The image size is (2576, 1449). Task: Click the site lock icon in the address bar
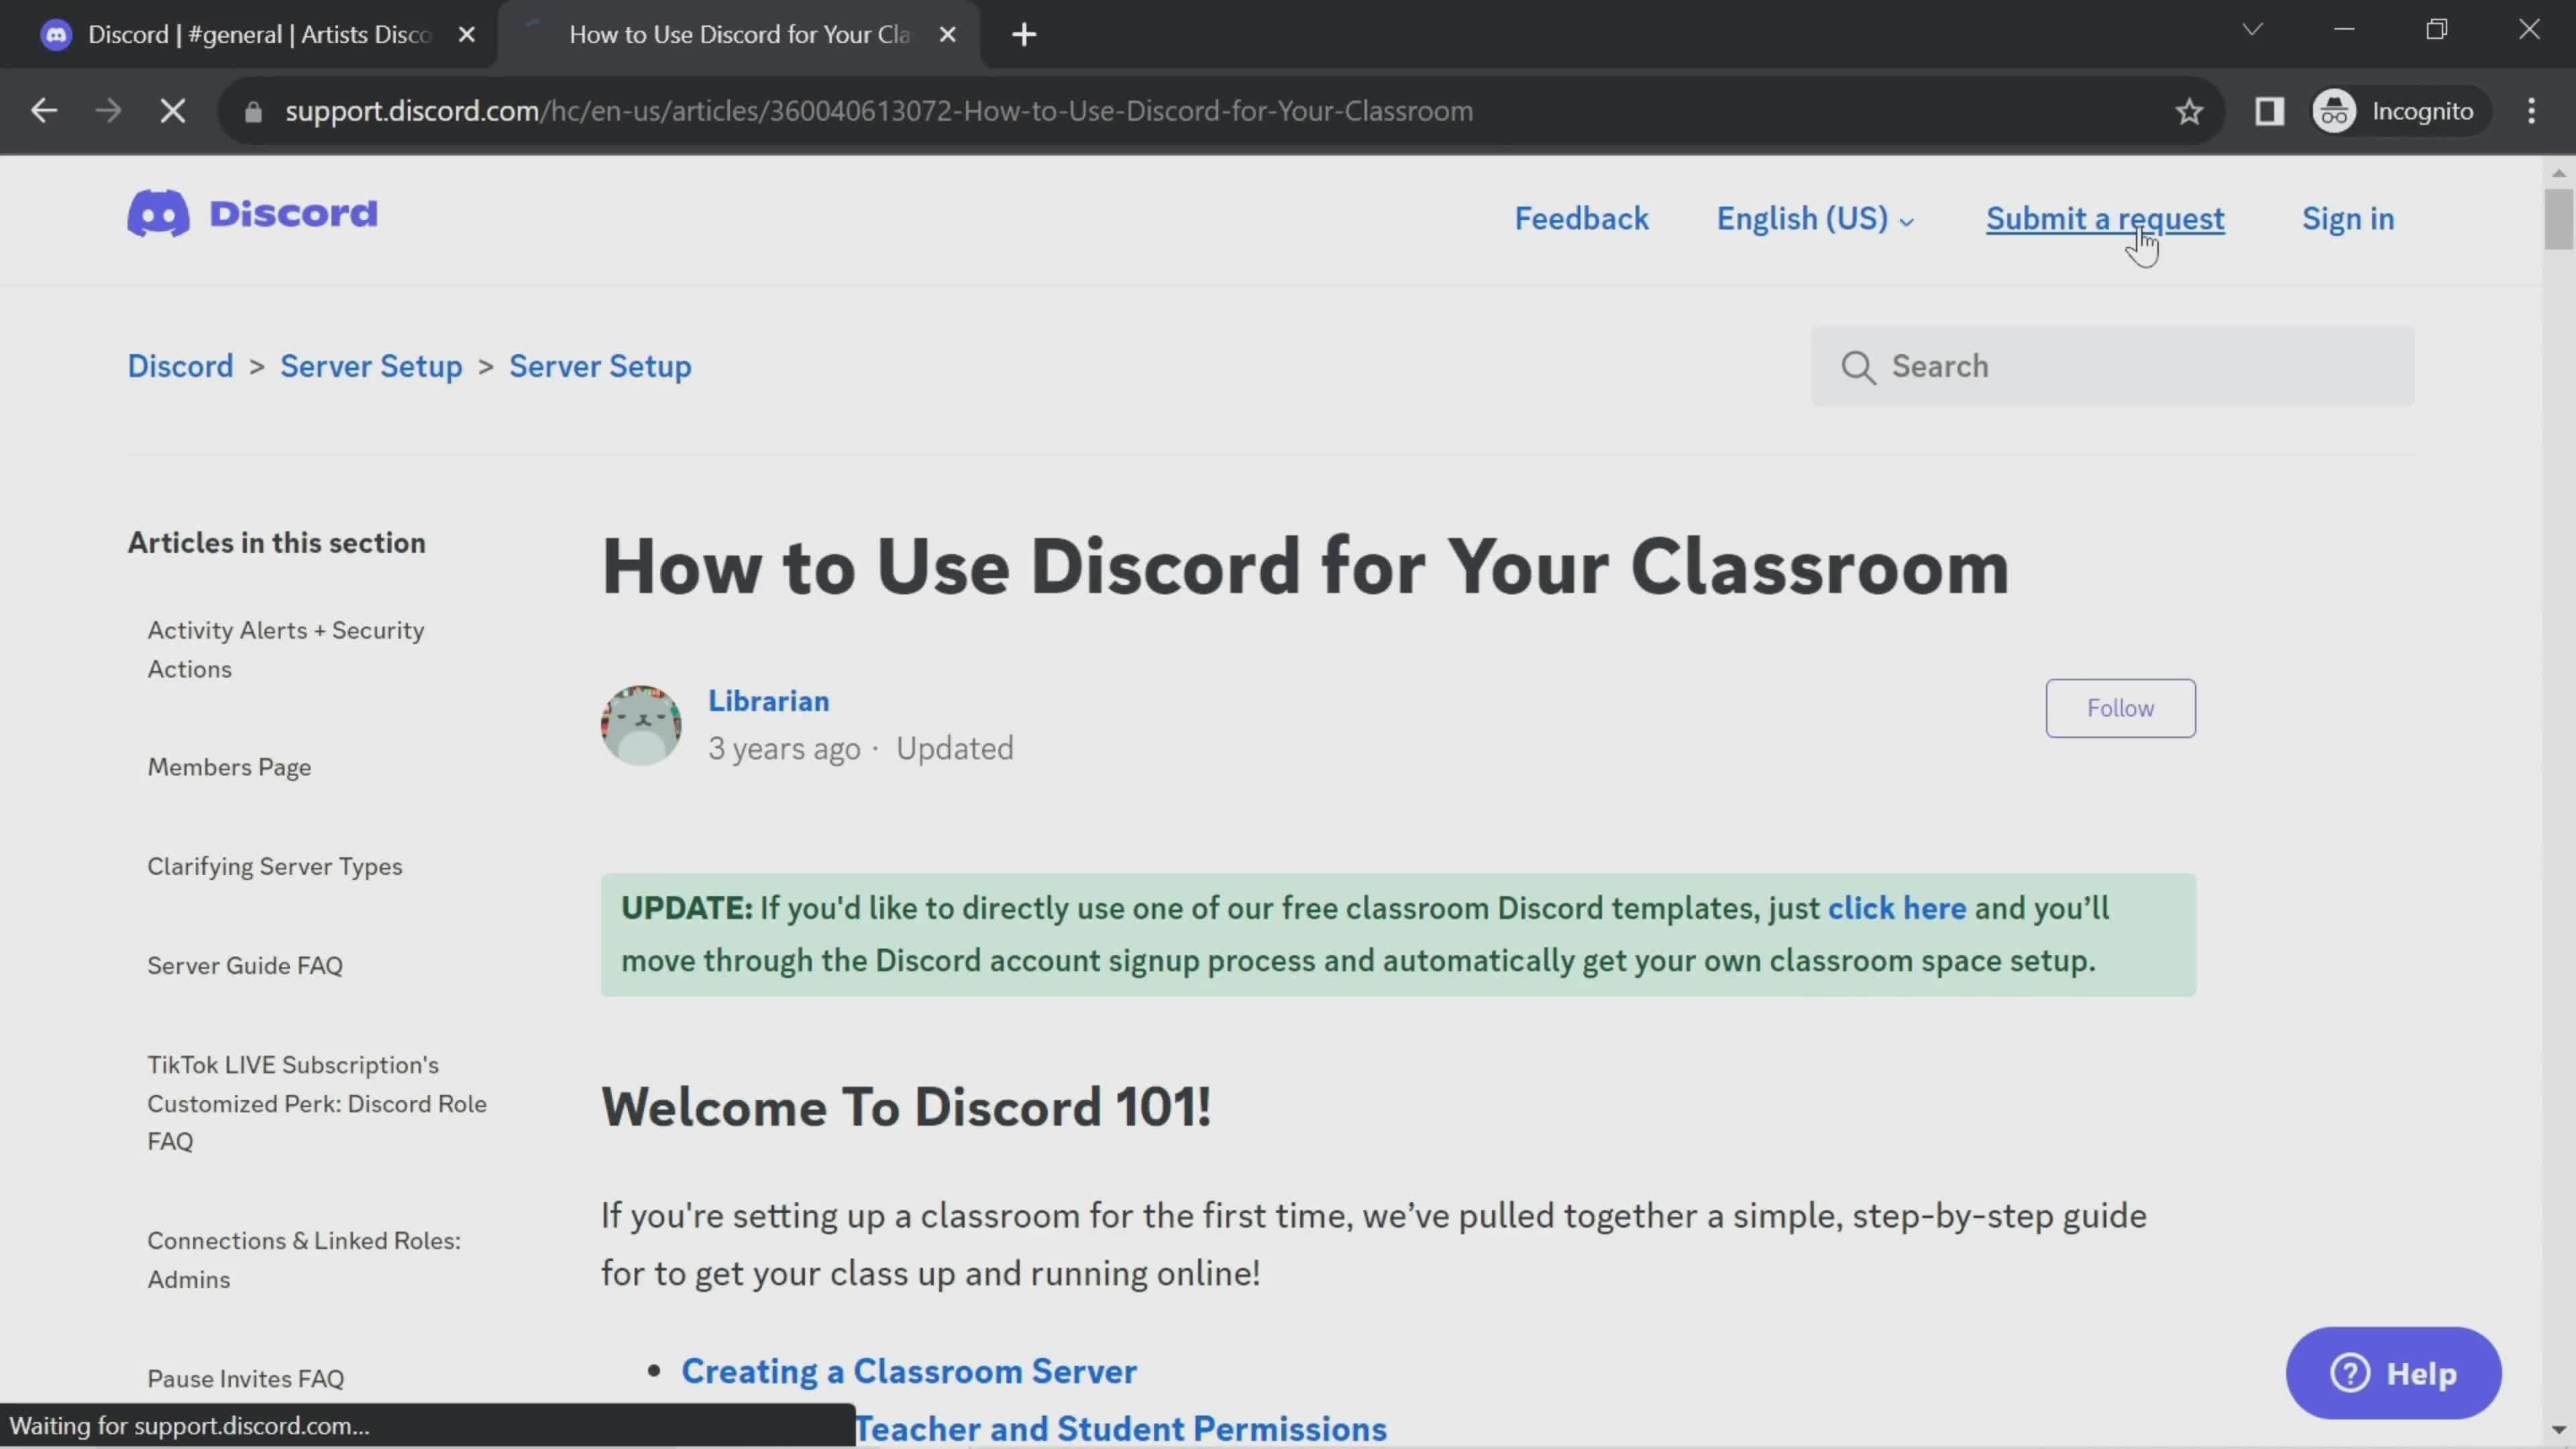pos(253,111)
